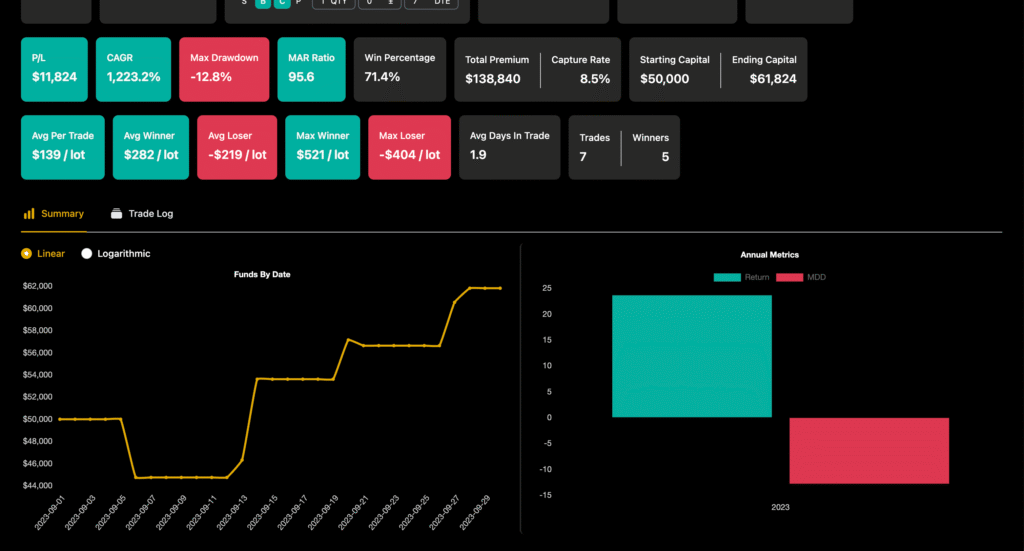Enable the P option
Image resolution: width=1024 pixels, height=551 pixels.
299,3
